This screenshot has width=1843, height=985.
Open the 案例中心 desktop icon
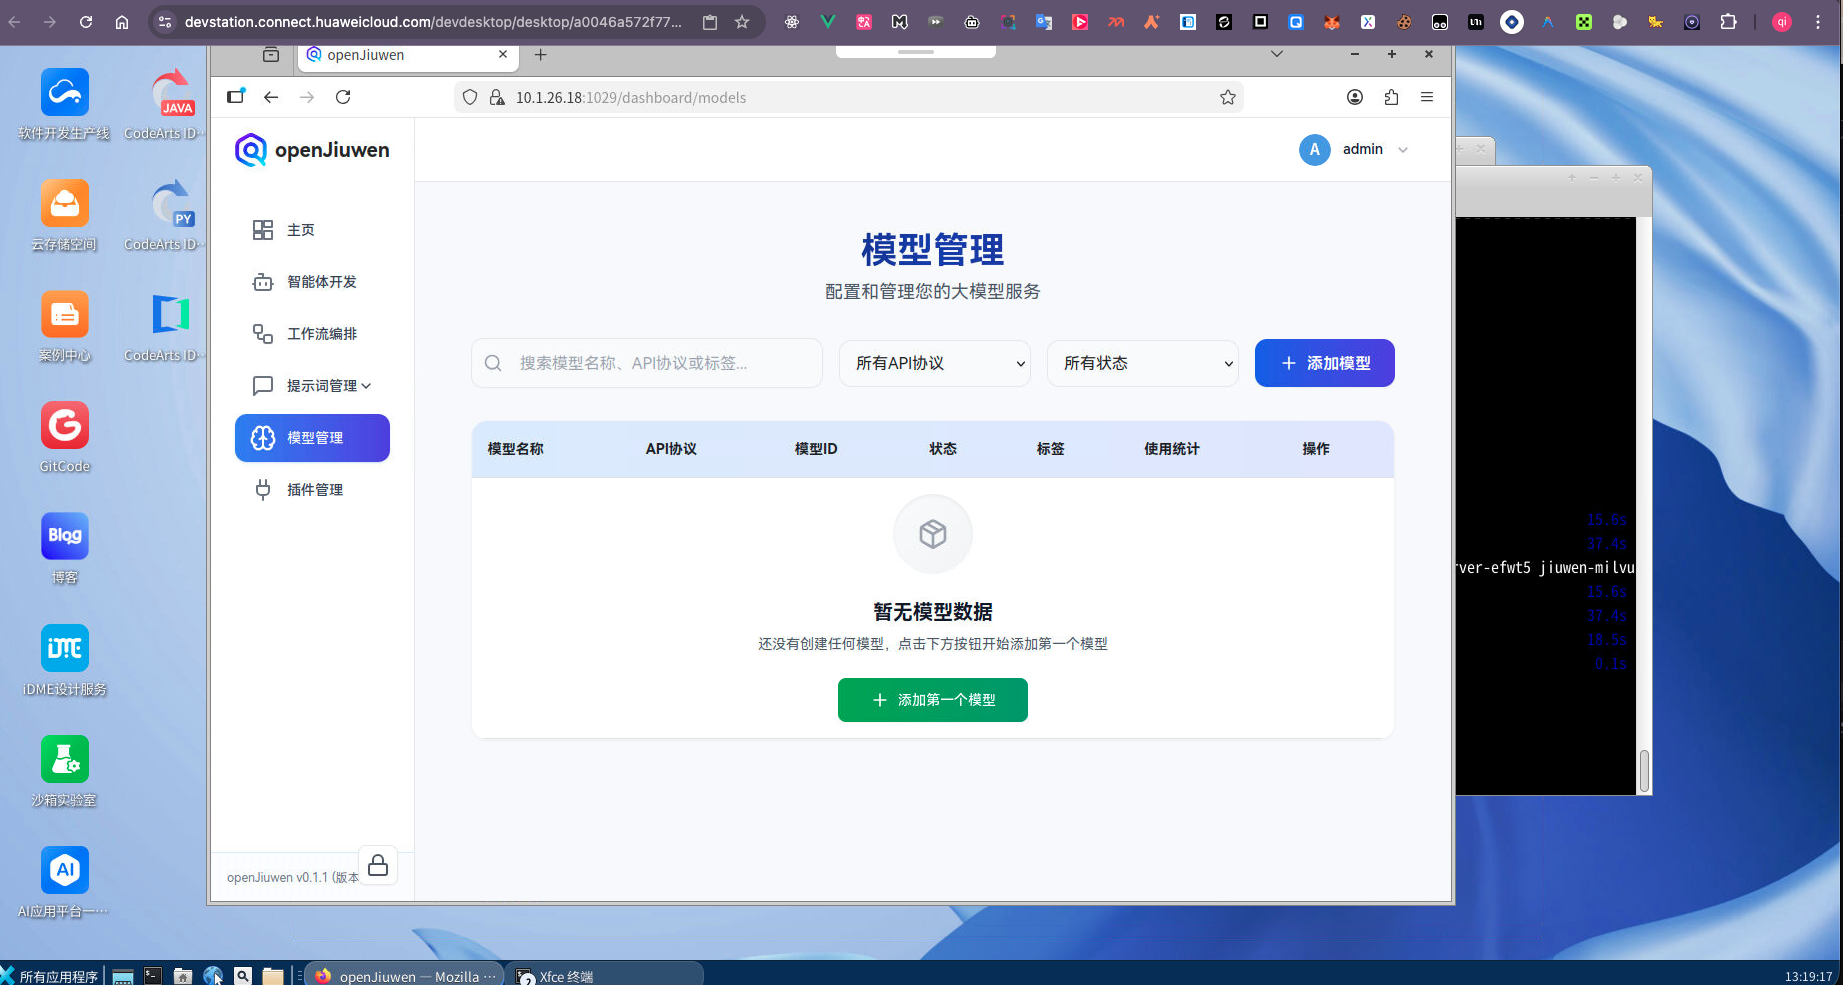coord(65,326)
